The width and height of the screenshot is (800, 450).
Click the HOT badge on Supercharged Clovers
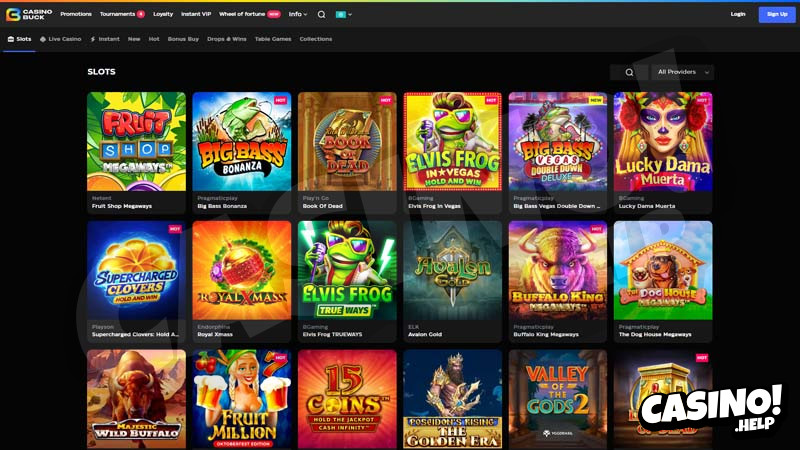[x=175, y=229]
